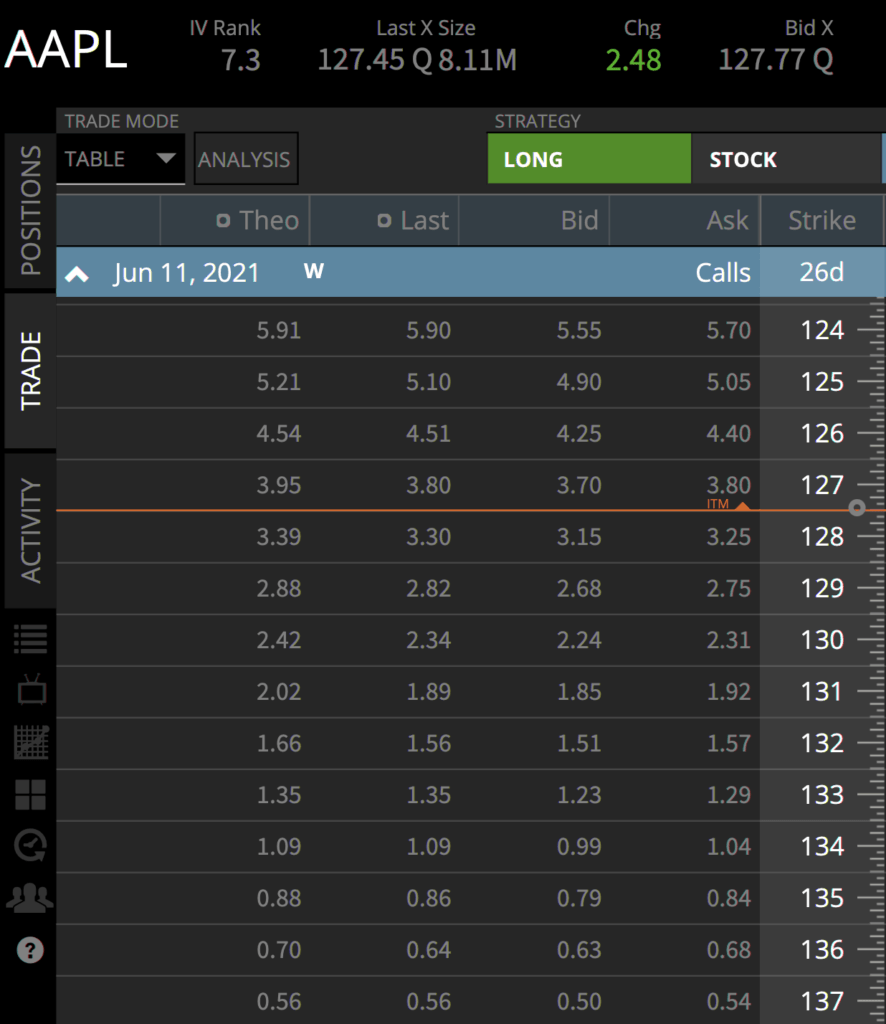Click the bid 1.51 for strike 132
The height and width of the screenshot is (1024, 886).
[578, 743]
